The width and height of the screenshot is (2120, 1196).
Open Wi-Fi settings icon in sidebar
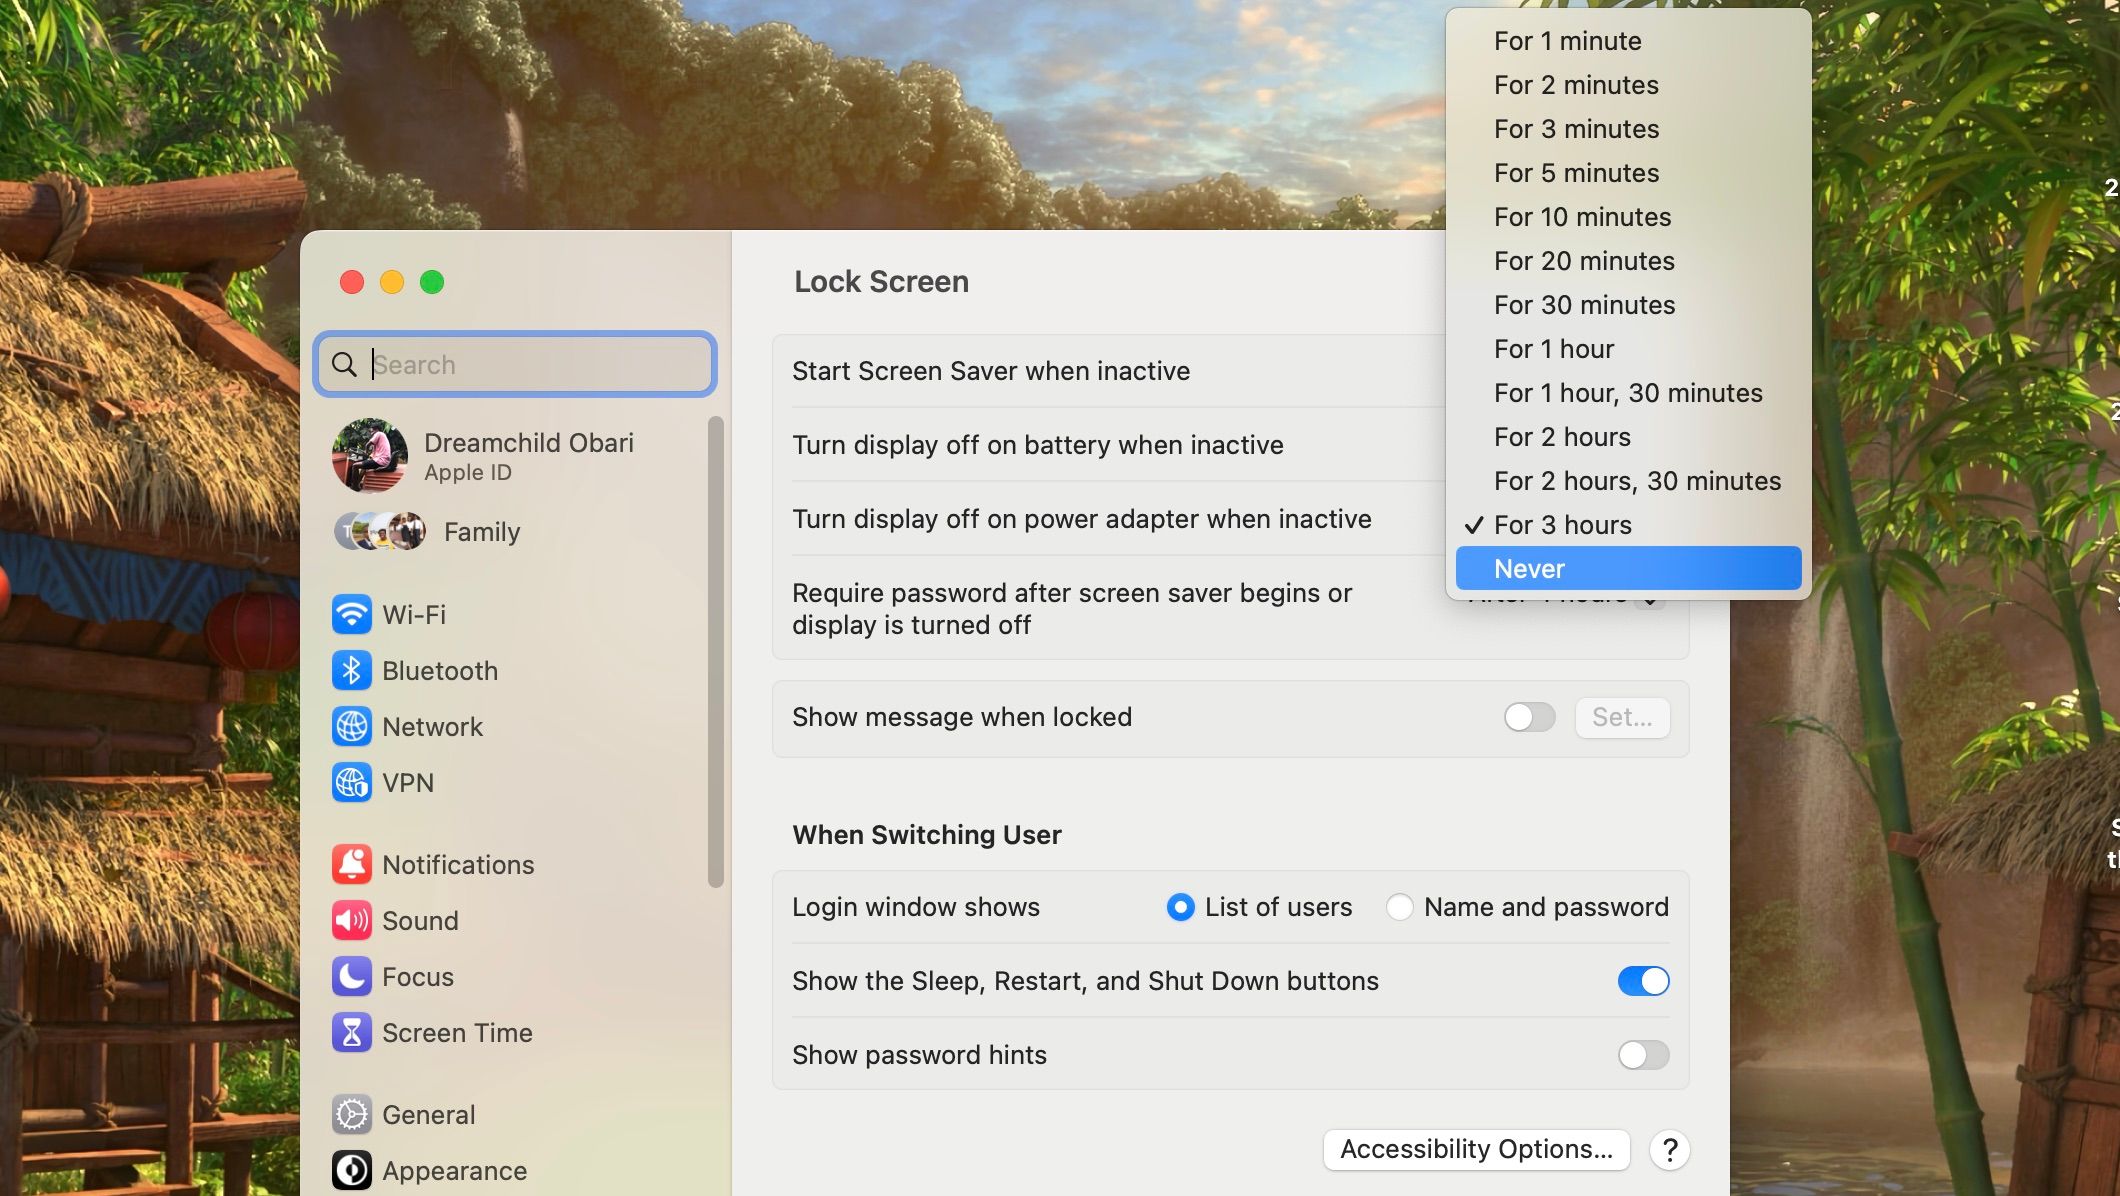[351, 614]
